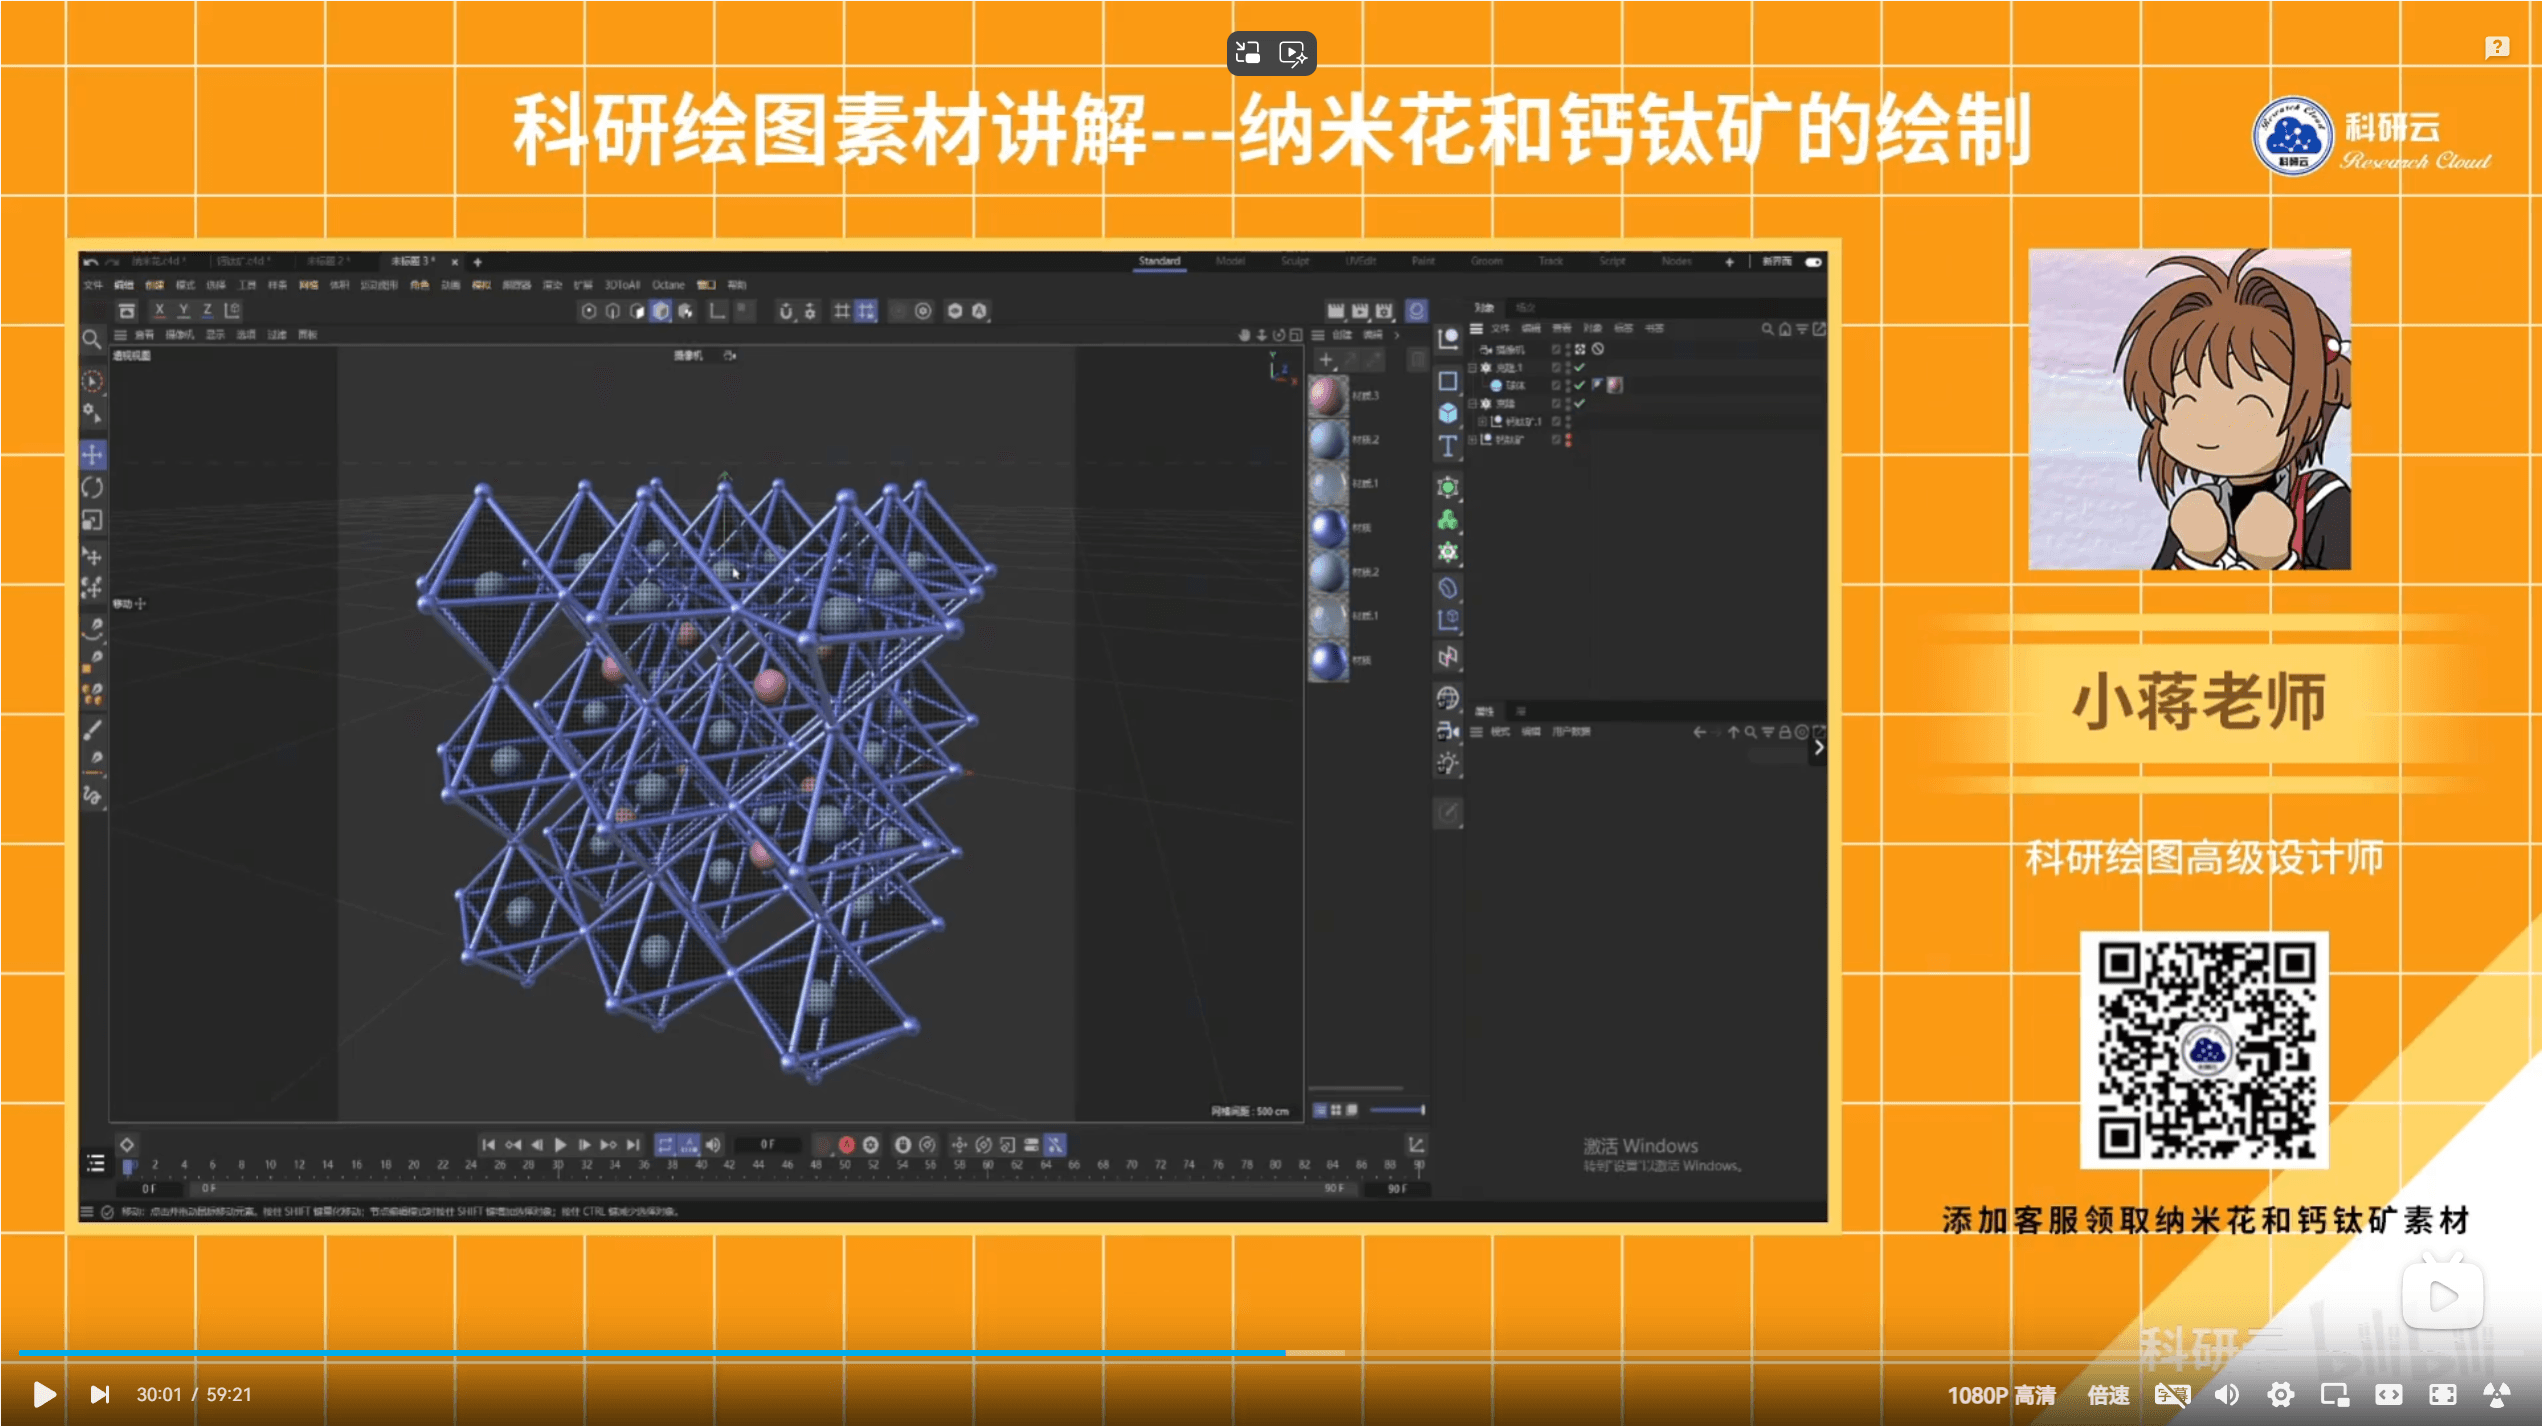This screenshot has width=2542, height=1426.
Task: Click the video player volume icon
Action: [2226, 1394]
